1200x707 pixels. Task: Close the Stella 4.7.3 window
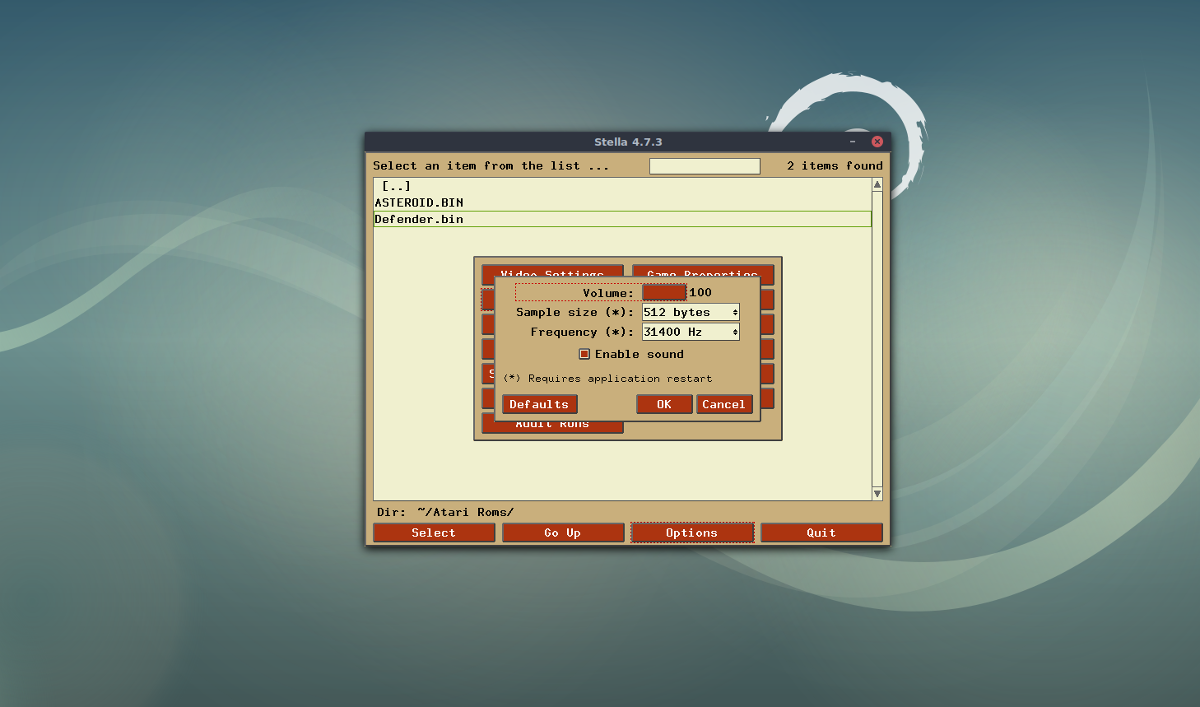pyautogui.click(x=877, y=142)
